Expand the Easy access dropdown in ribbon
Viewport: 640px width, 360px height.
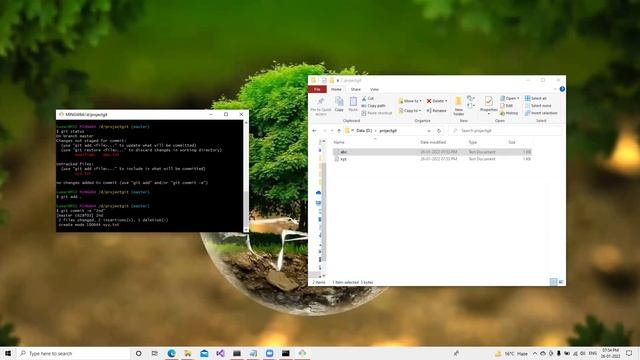(471, 106)
